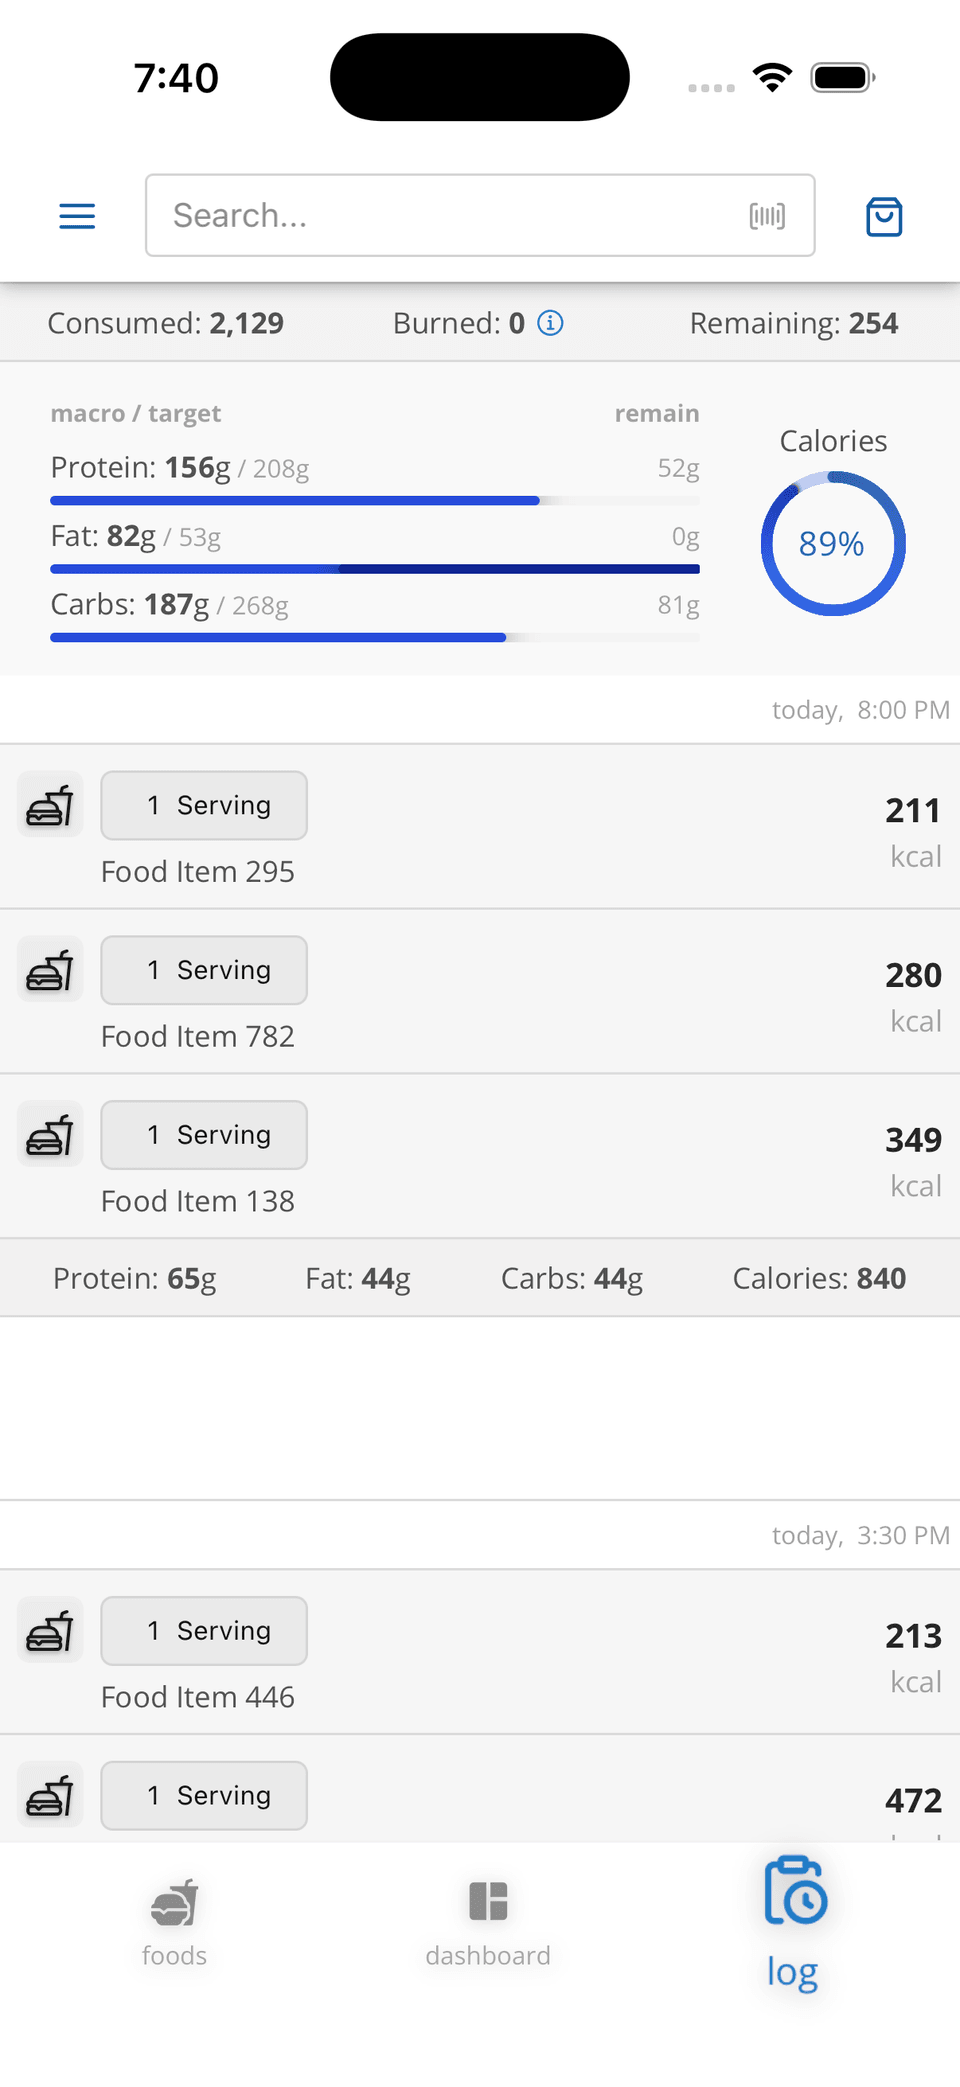Tap the today, 8:00 PM meal header
The image size is (960, 2087).
[x=860, y=710]
